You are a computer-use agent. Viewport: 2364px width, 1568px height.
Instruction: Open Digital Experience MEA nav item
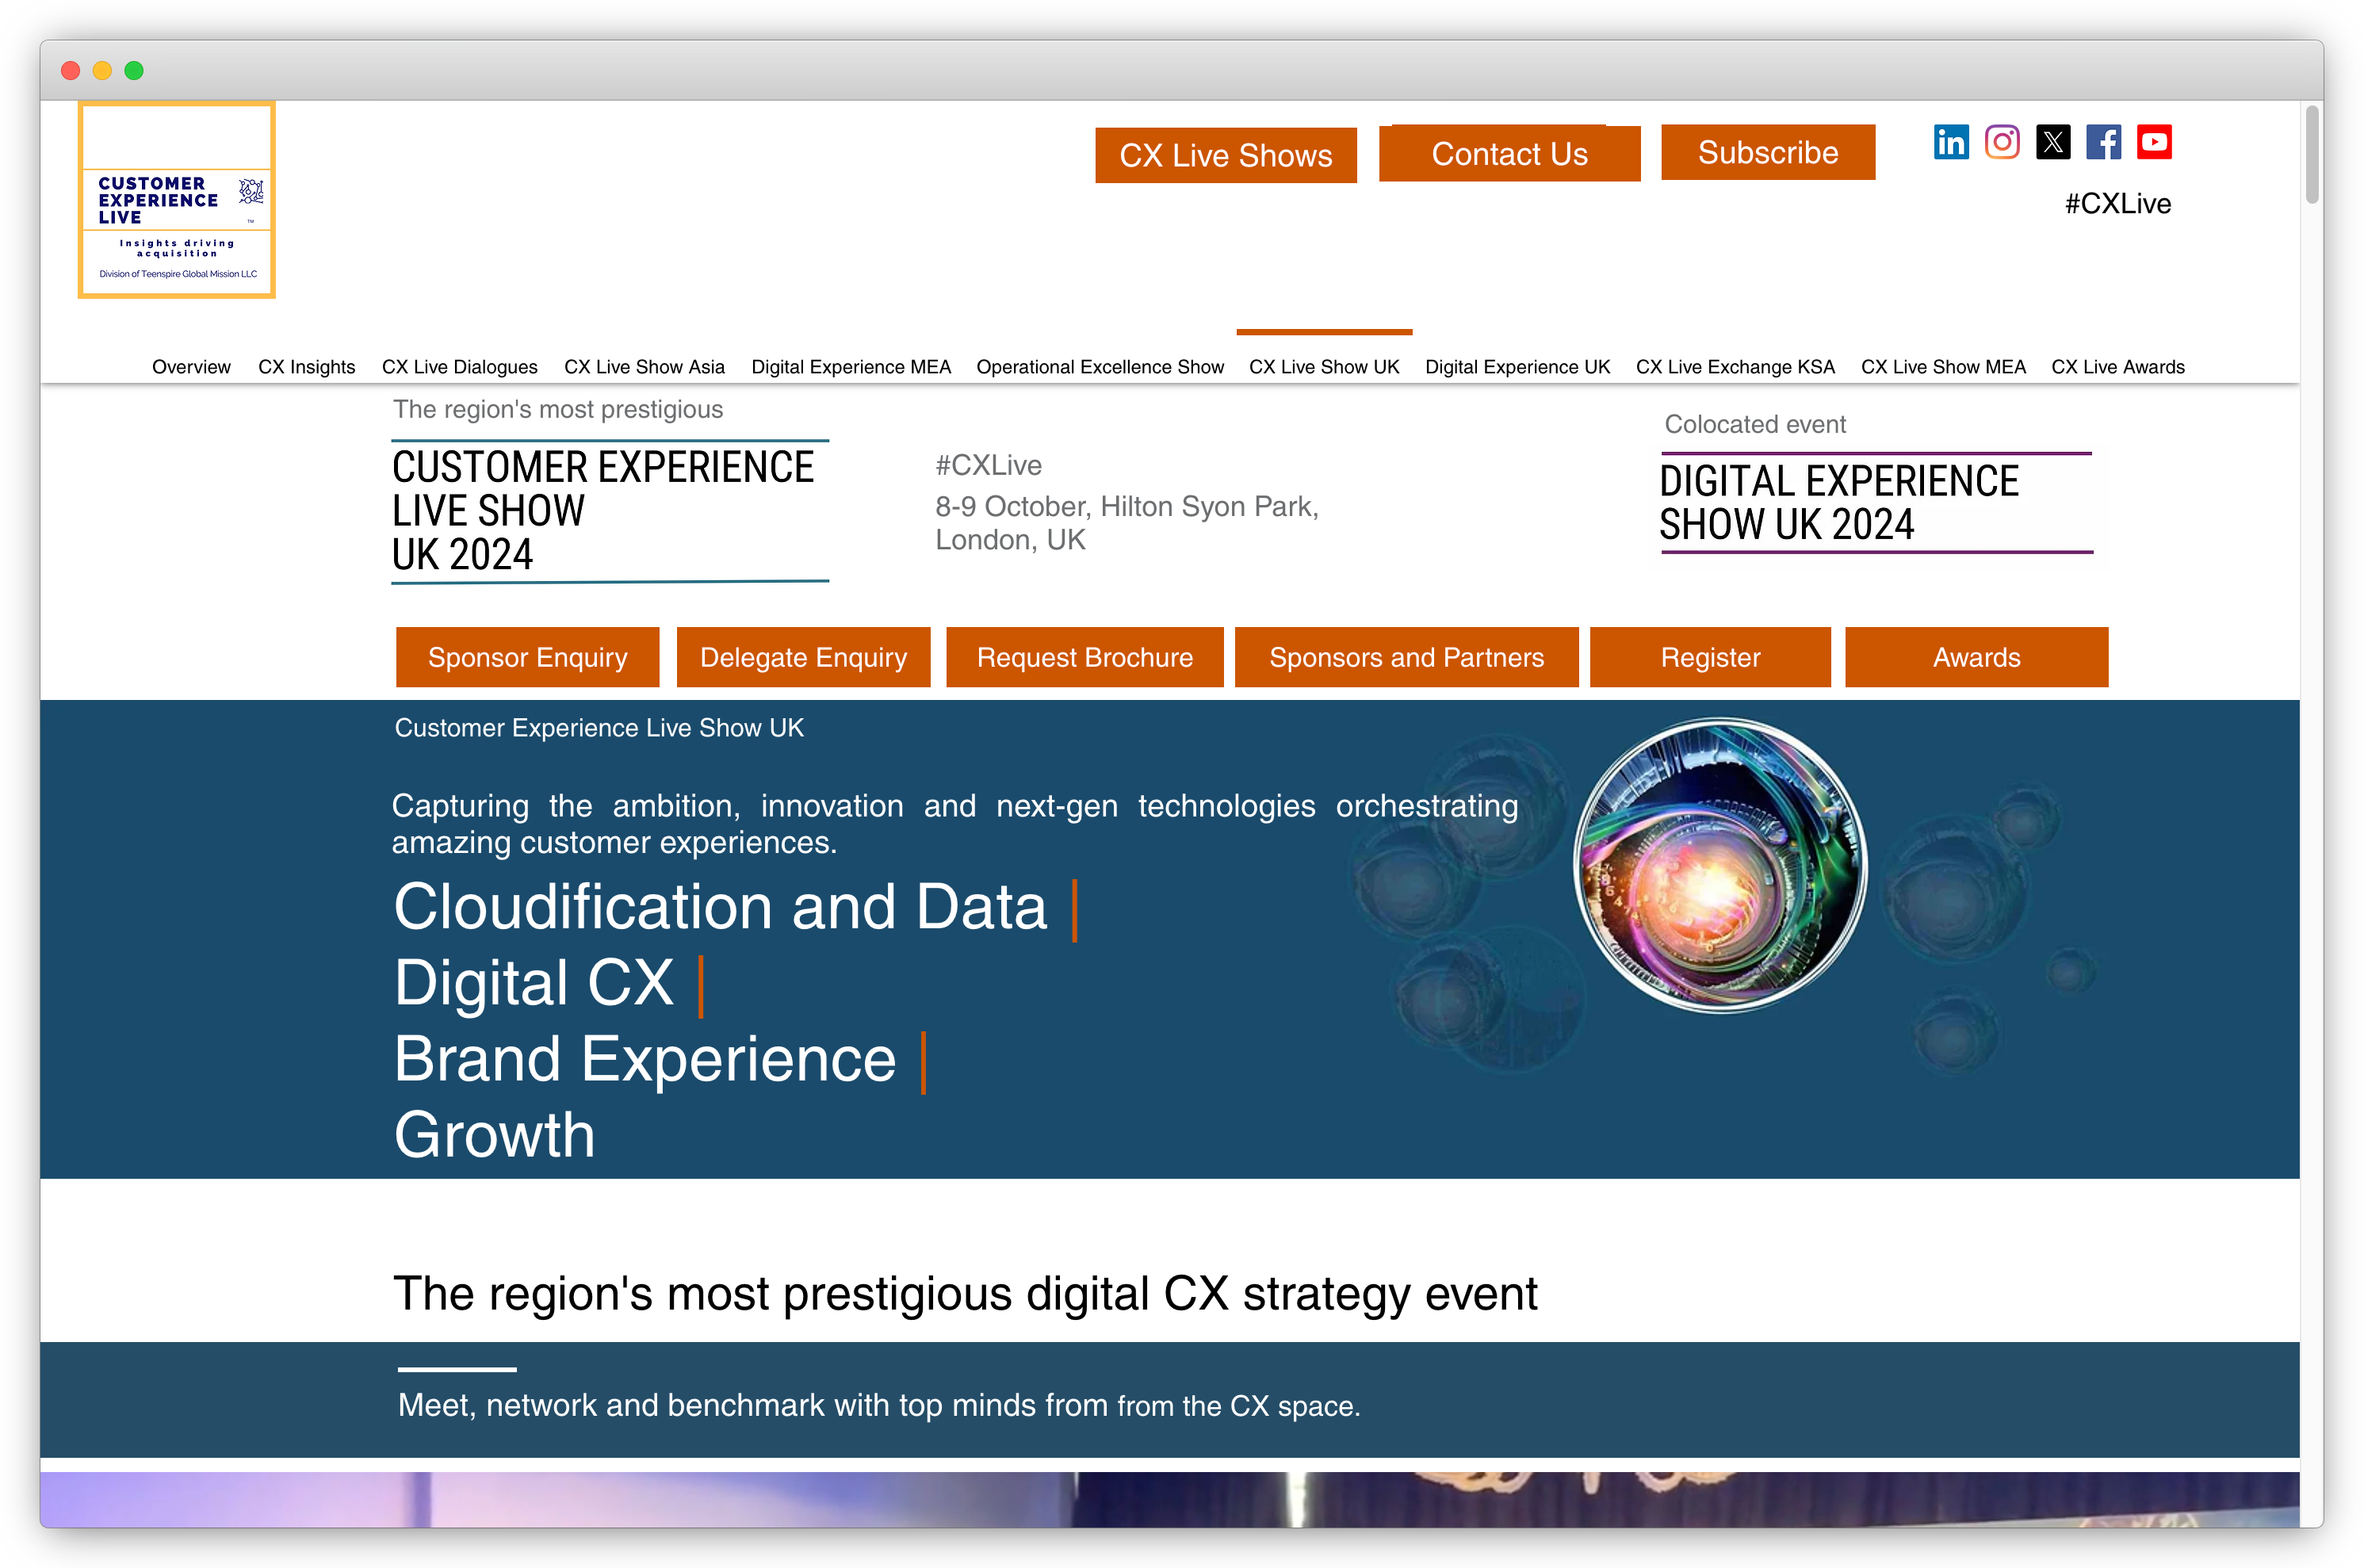click(x=851, y=367)
